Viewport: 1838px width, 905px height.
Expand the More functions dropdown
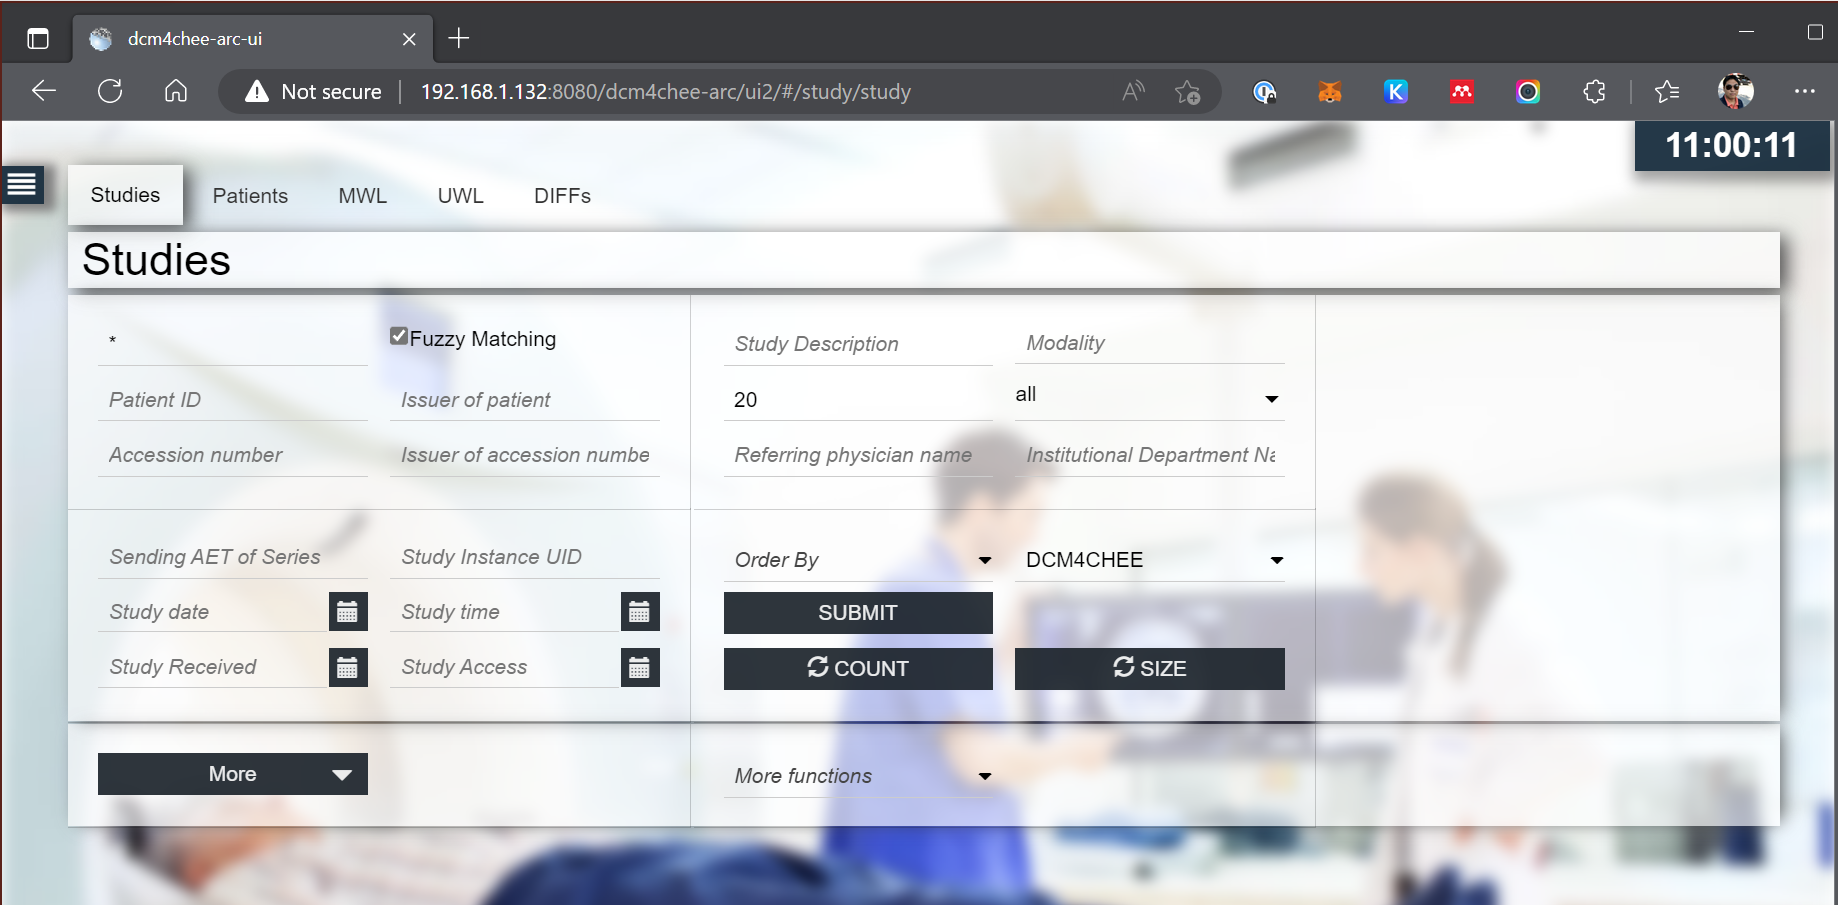click(x=858, y=776)
